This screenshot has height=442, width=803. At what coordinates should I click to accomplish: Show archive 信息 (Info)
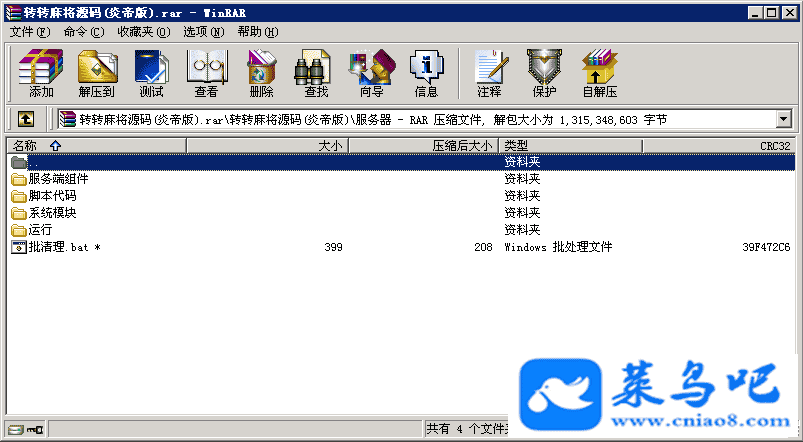(426, 73)
